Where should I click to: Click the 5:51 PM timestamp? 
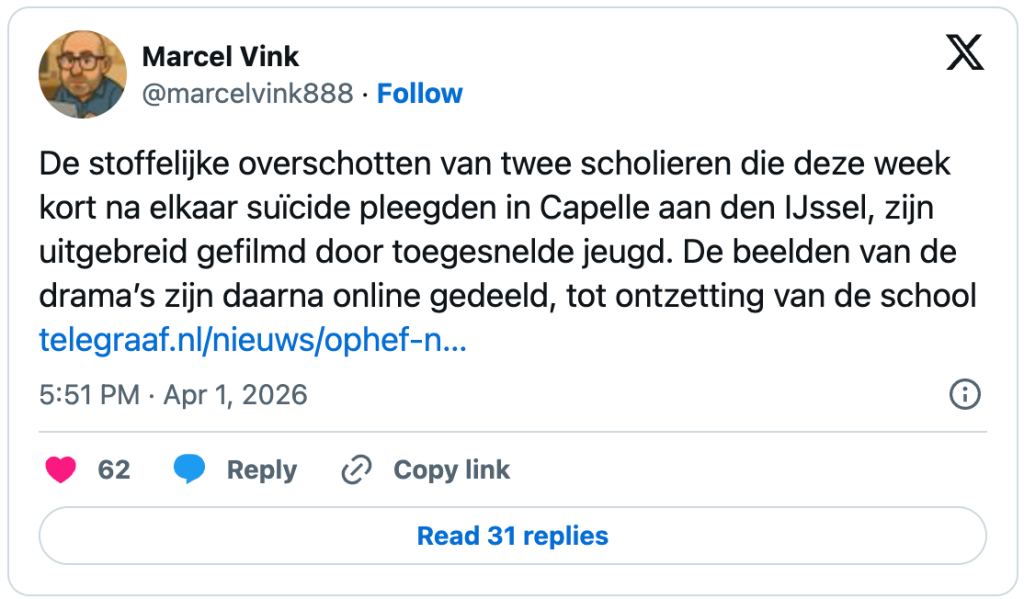[89, 395]
